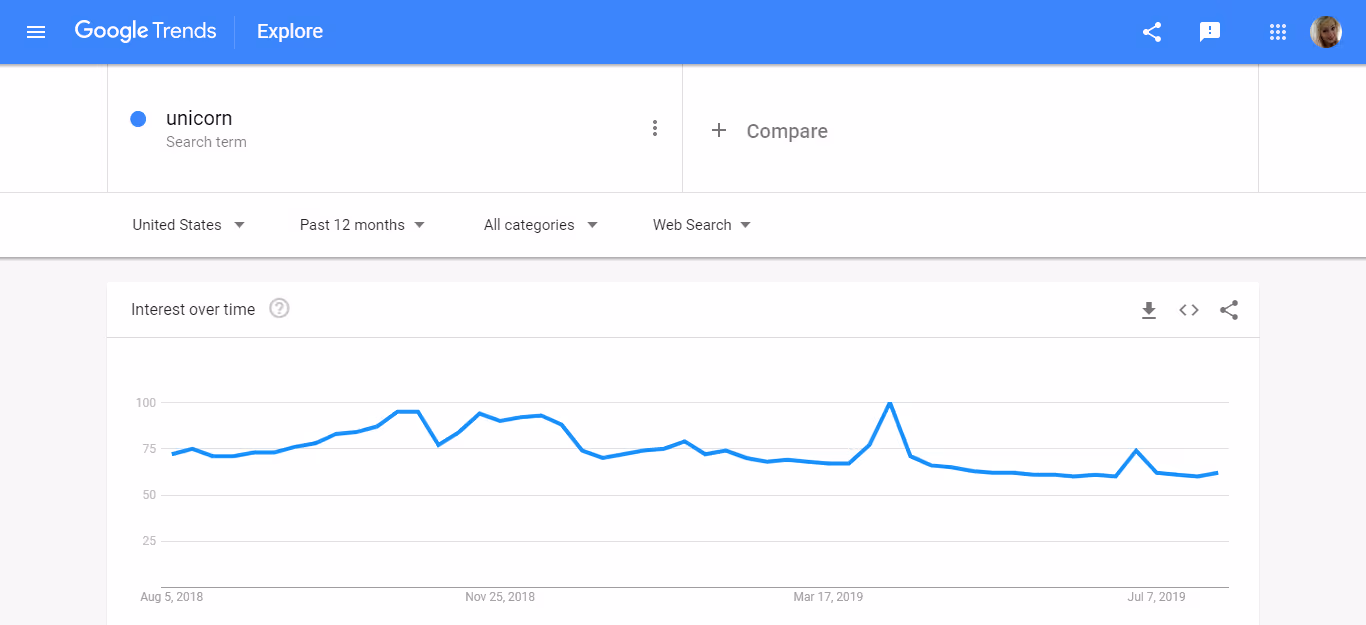Open the options menu for the unicorn term

click(655, 128)
